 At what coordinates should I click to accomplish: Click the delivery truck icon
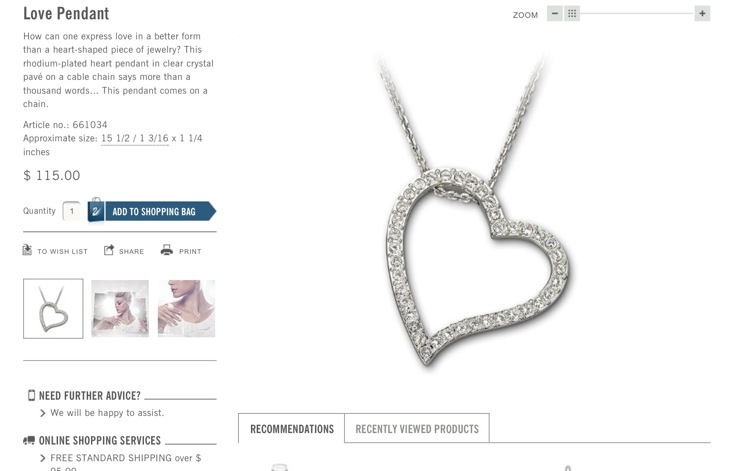click(x=29, y=440)
